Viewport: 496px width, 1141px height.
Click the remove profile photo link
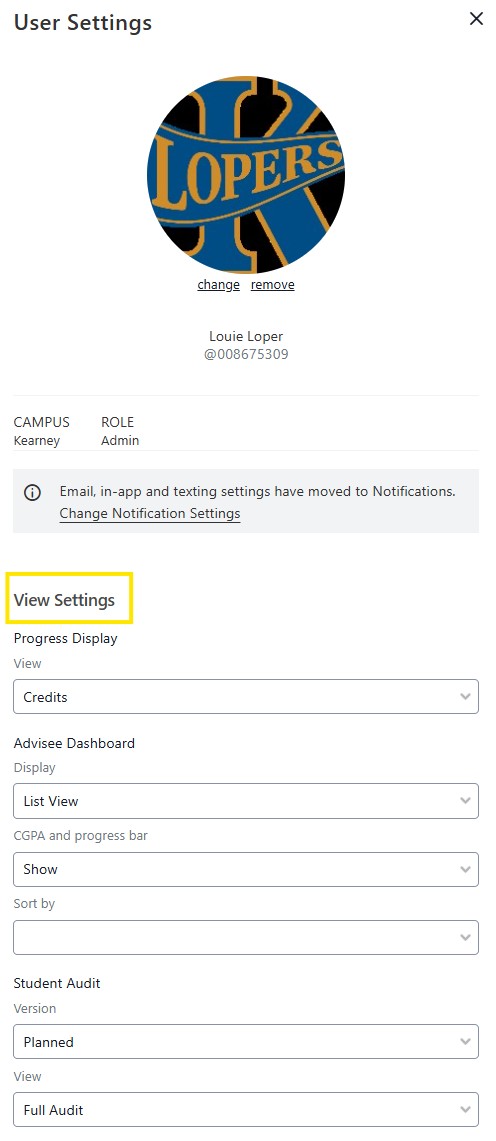(x=273, y=285)
